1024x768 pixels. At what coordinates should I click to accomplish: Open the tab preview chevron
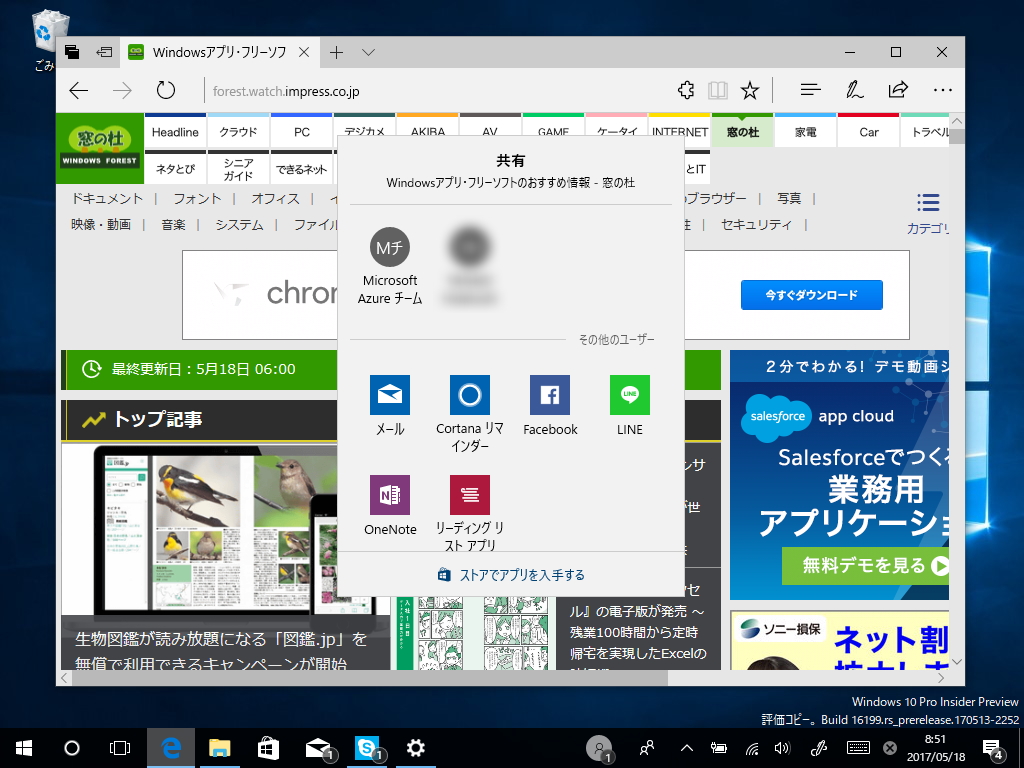[367, 51]
